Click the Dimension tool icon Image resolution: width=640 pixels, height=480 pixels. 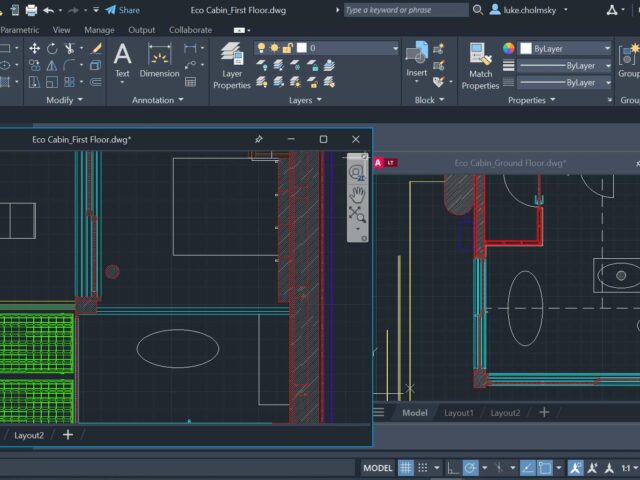159,58
